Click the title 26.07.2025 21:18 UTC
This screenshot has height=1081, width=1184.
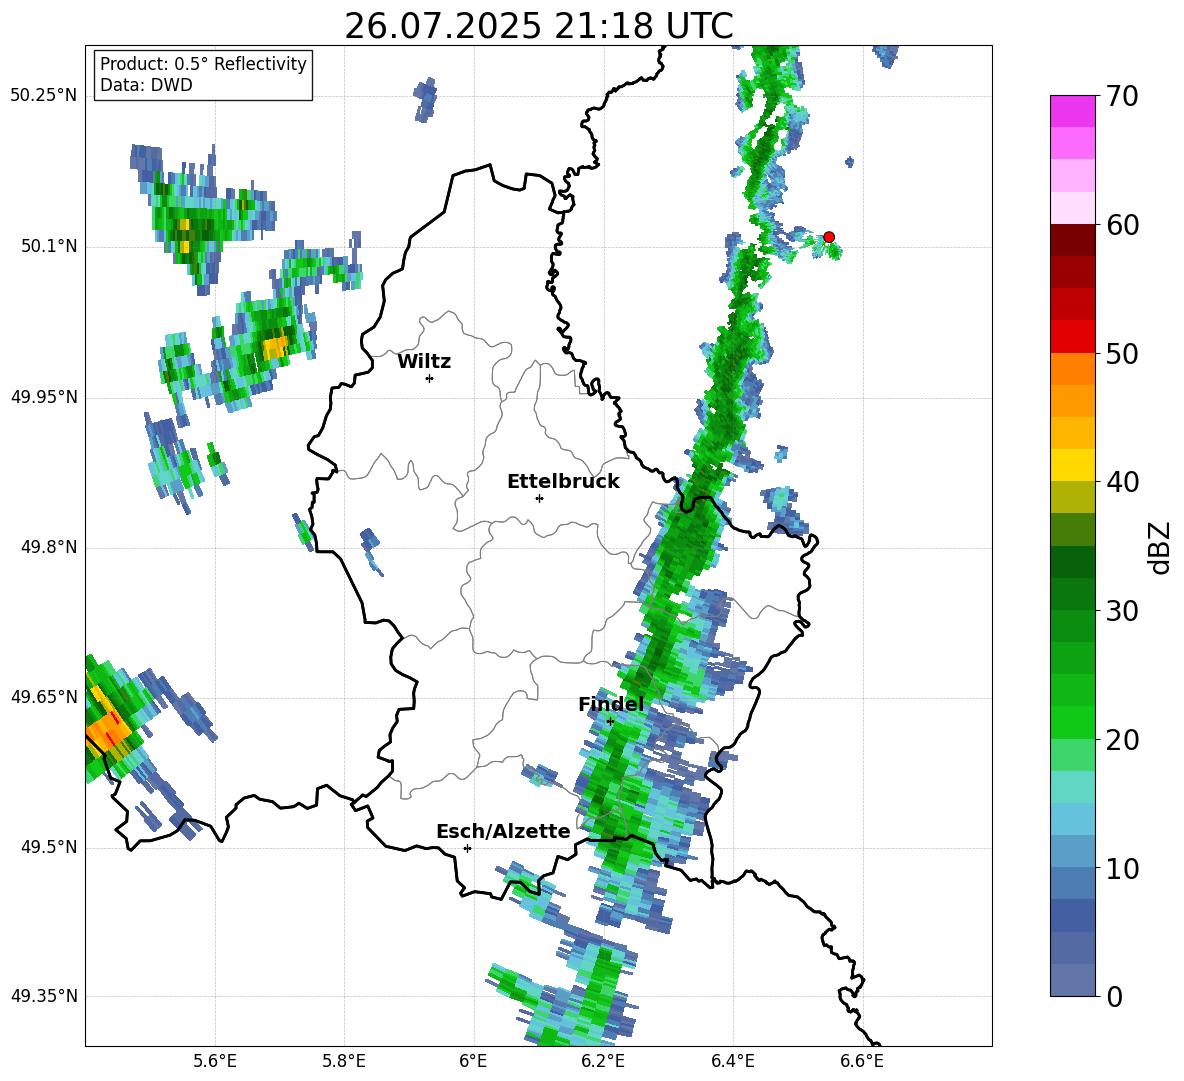point(538,26)
